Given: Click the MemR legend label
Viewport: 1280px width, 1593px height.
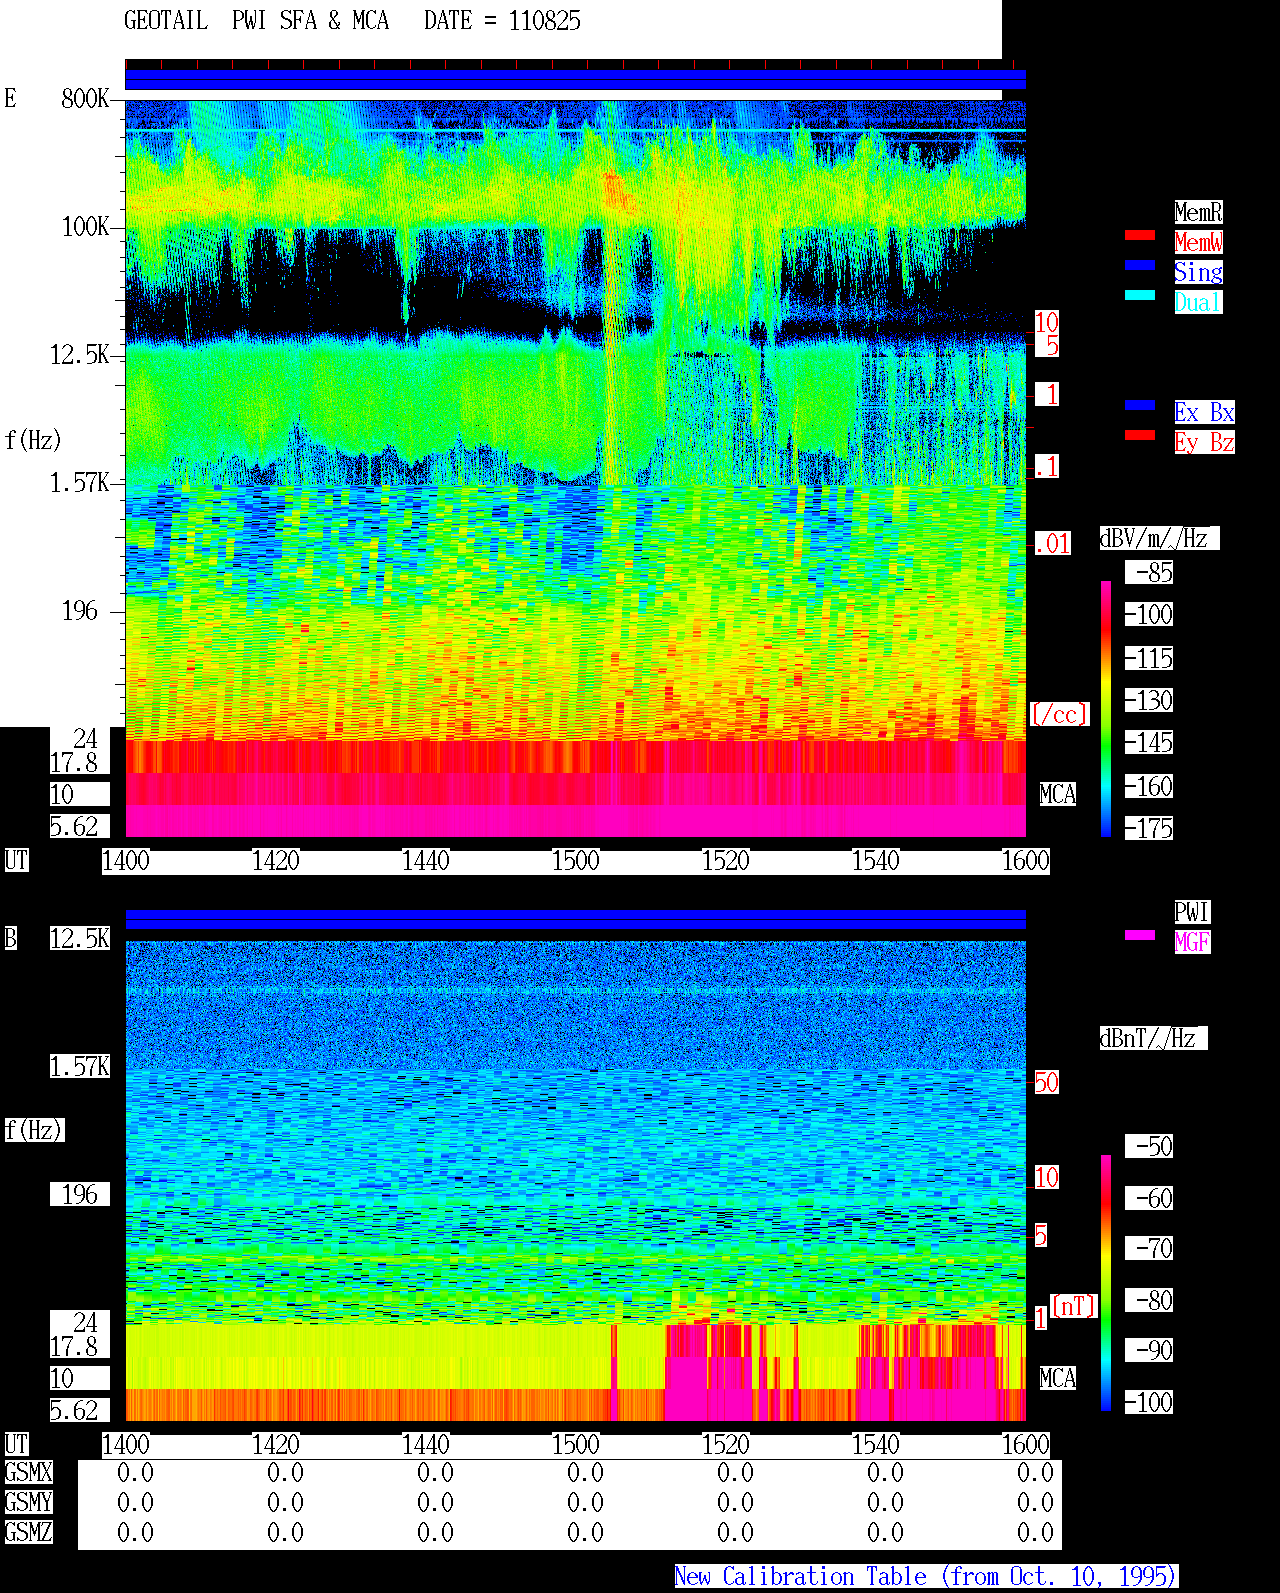Looking at the screenshot, I should (1198, 212).
